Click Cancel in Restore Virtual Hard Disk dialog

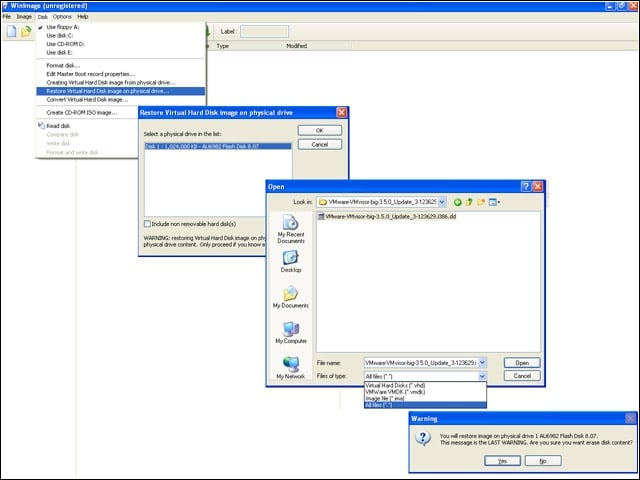coord(320,144)
